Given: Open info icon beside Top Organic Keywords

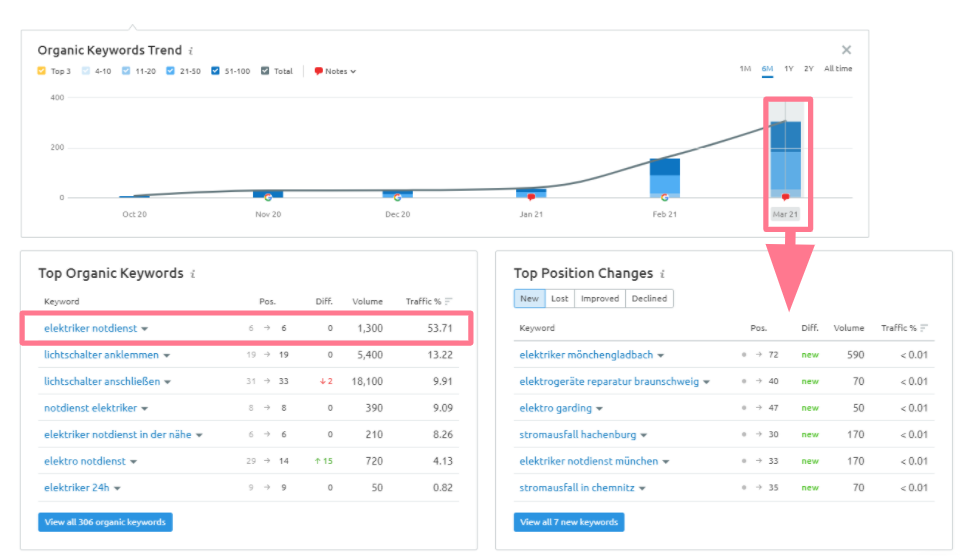Looking at the screenshot, I should [x=193, y=274].
